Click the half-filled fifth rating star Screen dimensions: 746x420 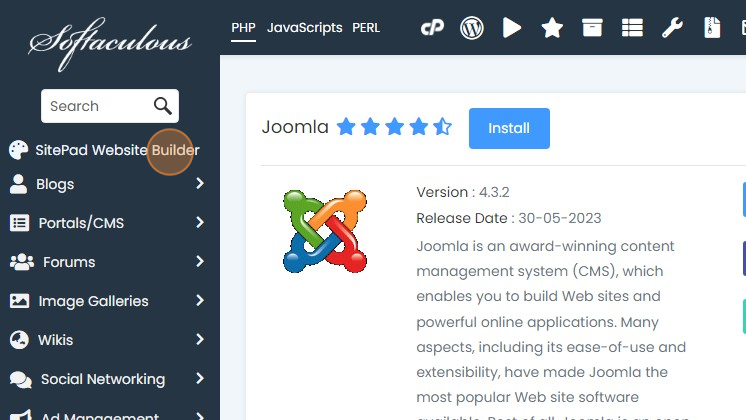click(442, 127)
